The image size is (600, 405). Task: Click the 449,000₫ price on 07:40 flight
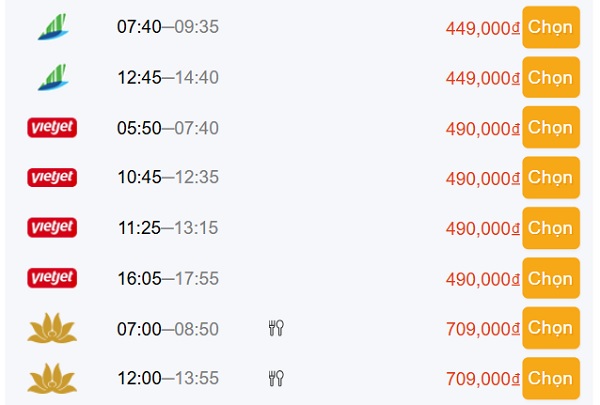[x=482, y=28]
